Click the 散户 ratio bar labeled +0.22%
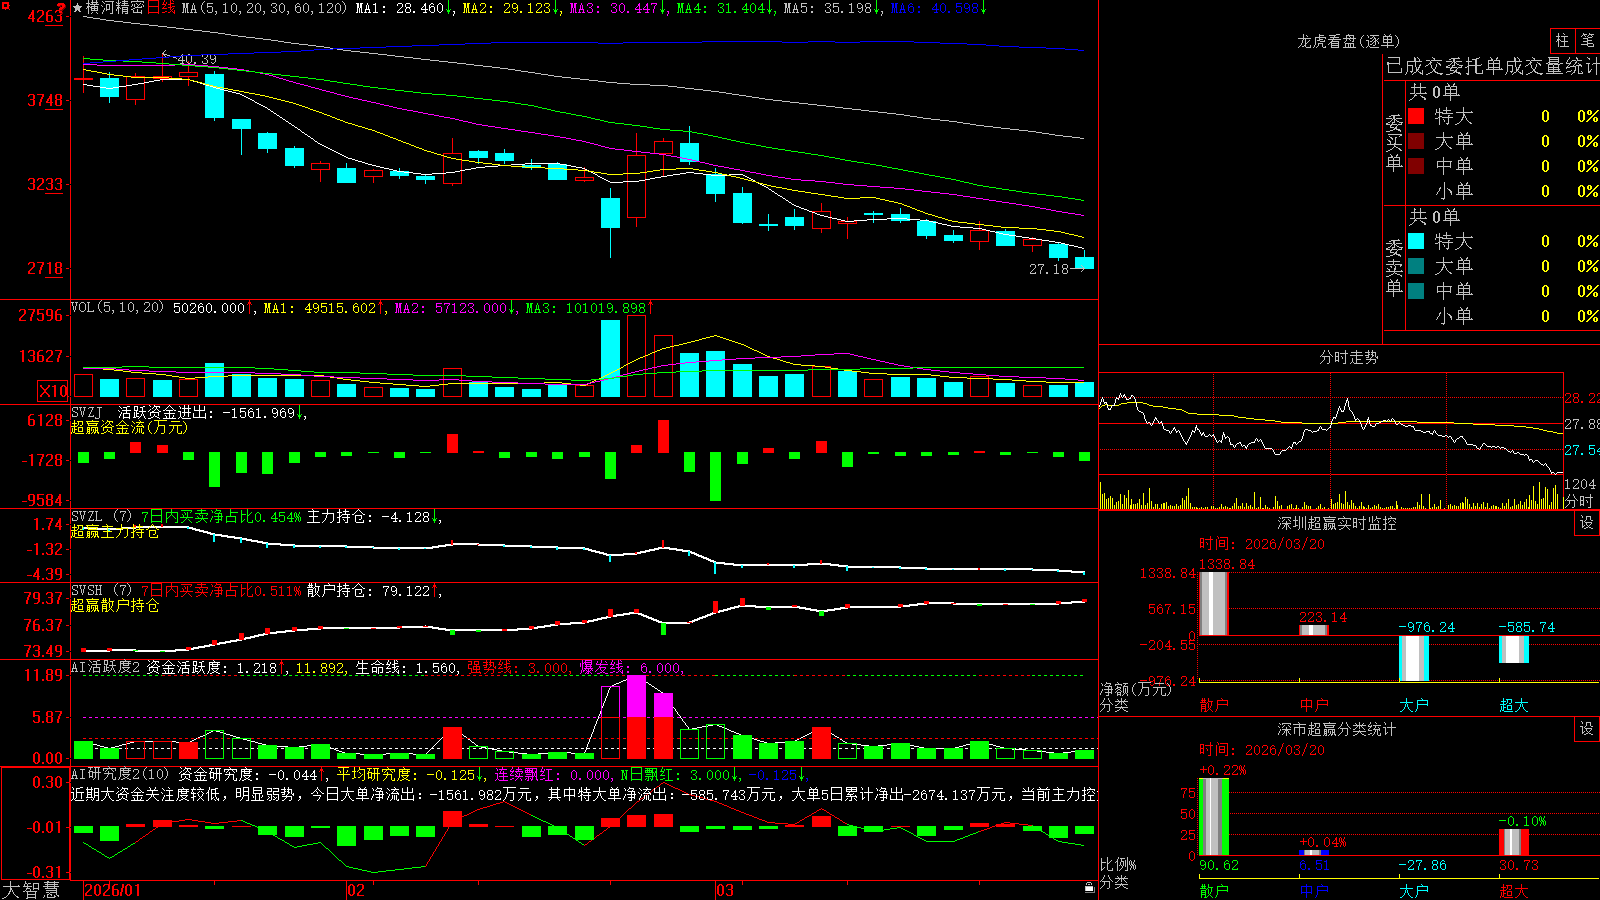This screenshot has height=900, width=1600. 1213,817
